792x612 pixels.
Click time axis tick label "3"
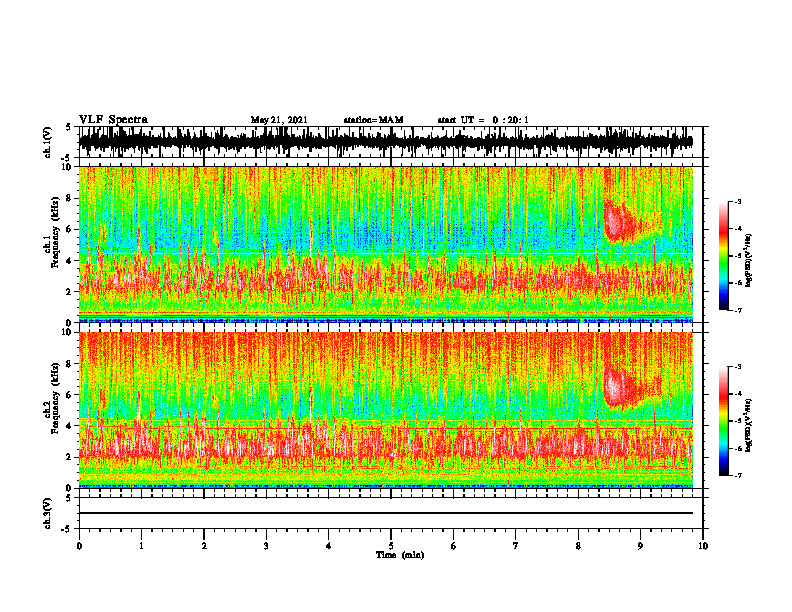[x=266, y=546]
